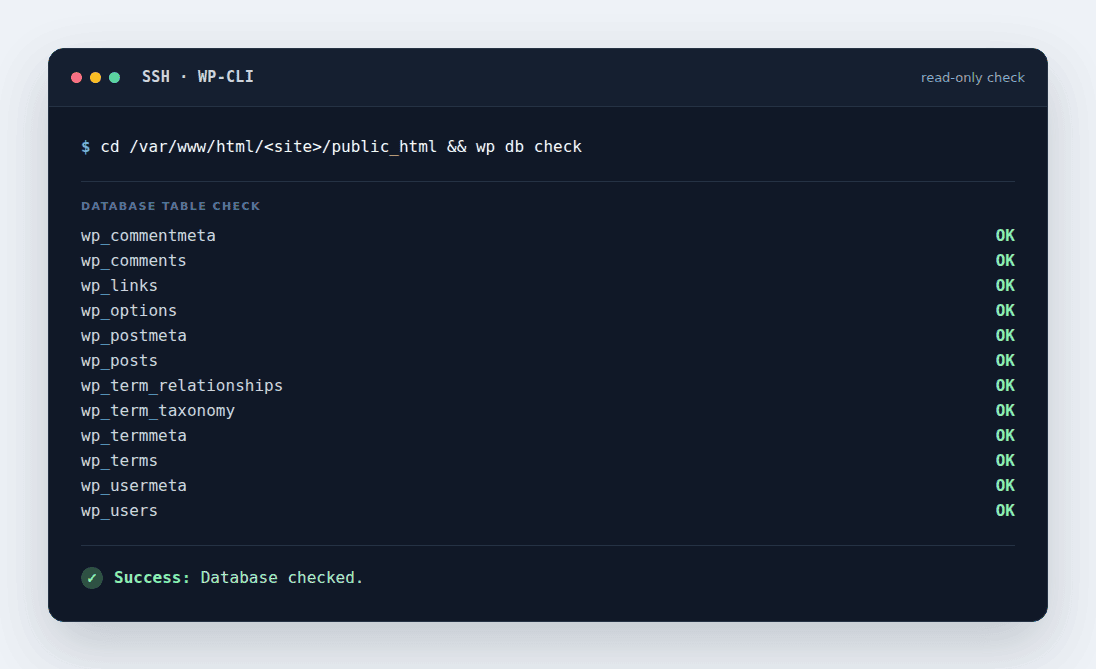Image resolution: width=1096 pixels, height=669 pixels.
Task: Click the 'SSH · WP-CLI' window title
Action: point(198,77)
